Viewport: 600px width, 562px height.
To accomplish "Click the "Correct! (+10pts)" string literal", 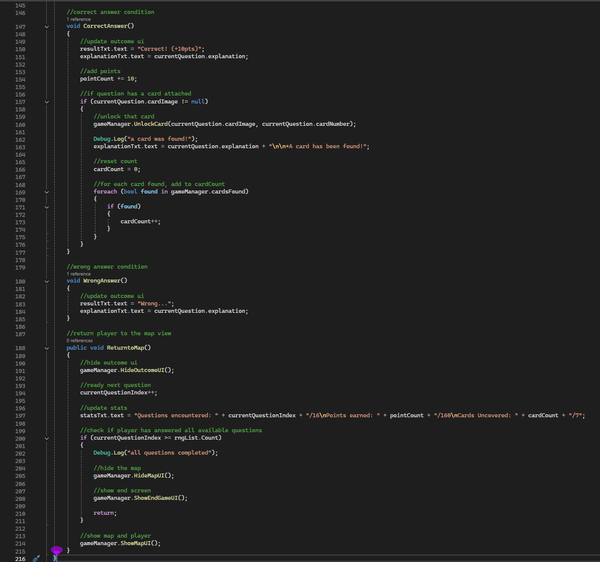I will (x=170, y=49).
